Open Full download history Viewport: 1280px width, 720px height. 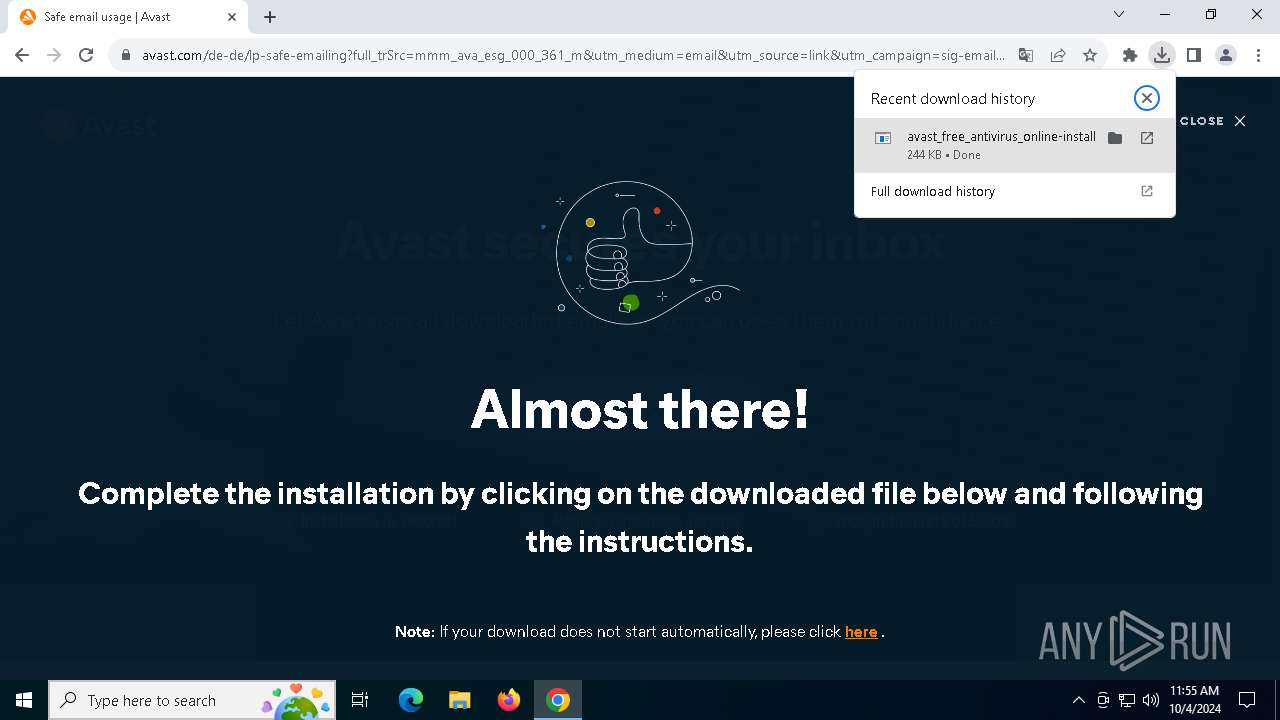pos(1014,191)
